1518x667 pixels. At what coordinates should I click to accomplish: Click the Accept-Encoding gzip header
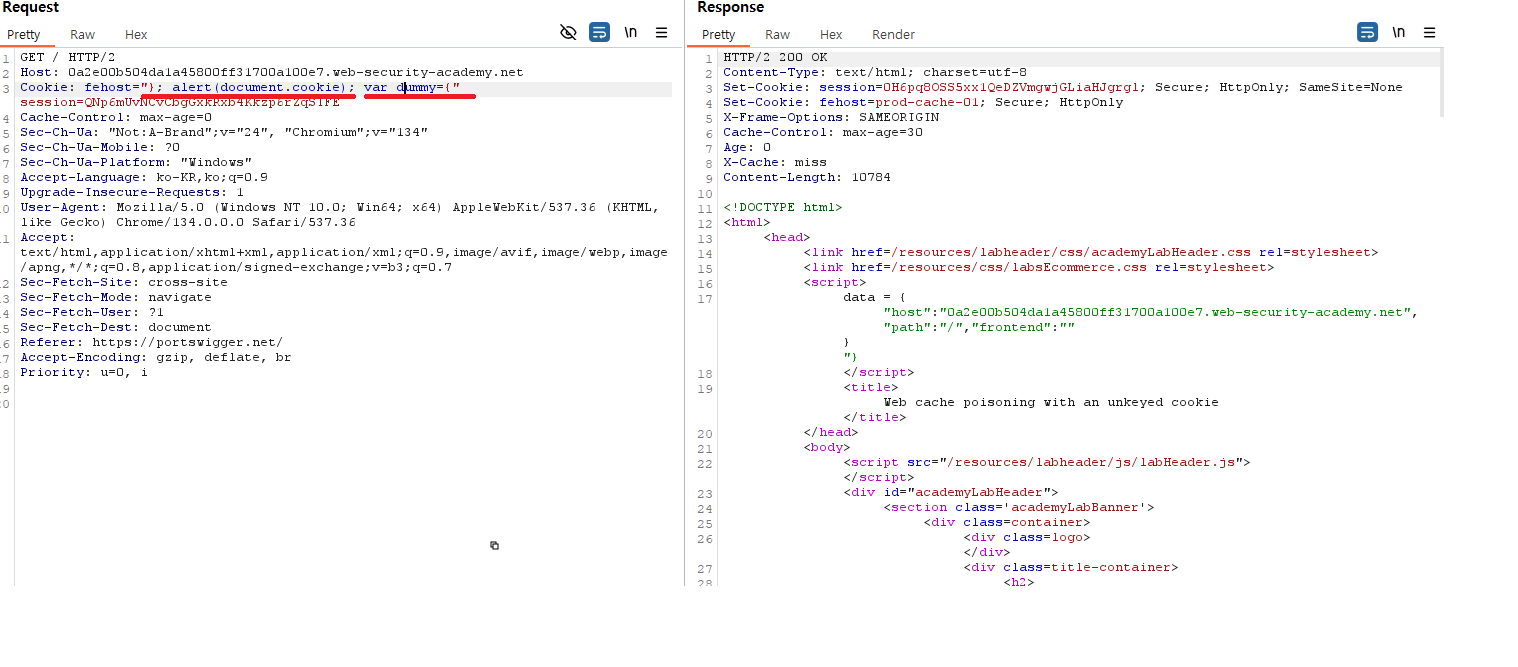[x=156, y=357]
